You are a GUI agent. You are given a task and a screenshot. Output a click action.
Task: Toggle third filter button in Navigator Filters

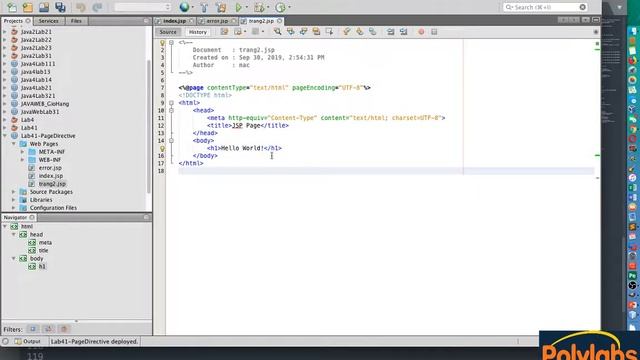64,329
